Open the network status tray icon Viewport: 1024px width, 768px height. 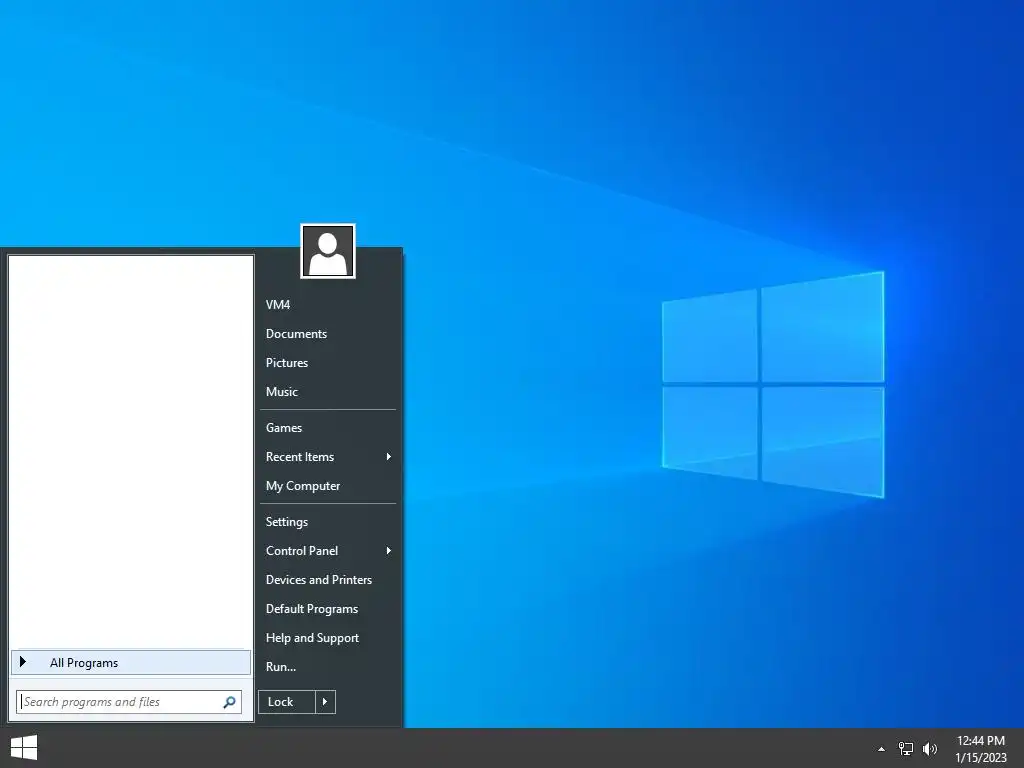click(x=906, y=749)
